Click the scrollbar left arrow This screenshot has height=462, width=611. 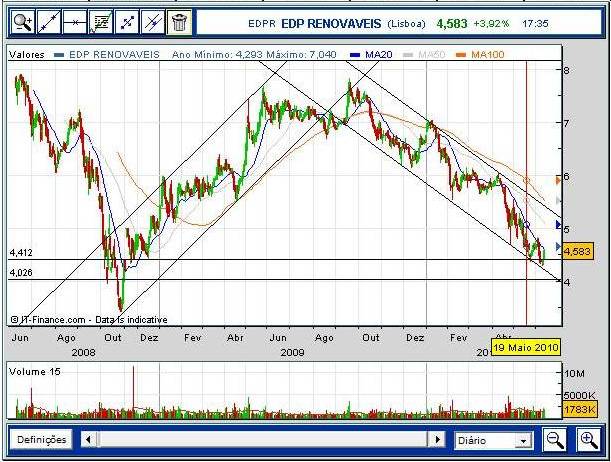[88, 440]
